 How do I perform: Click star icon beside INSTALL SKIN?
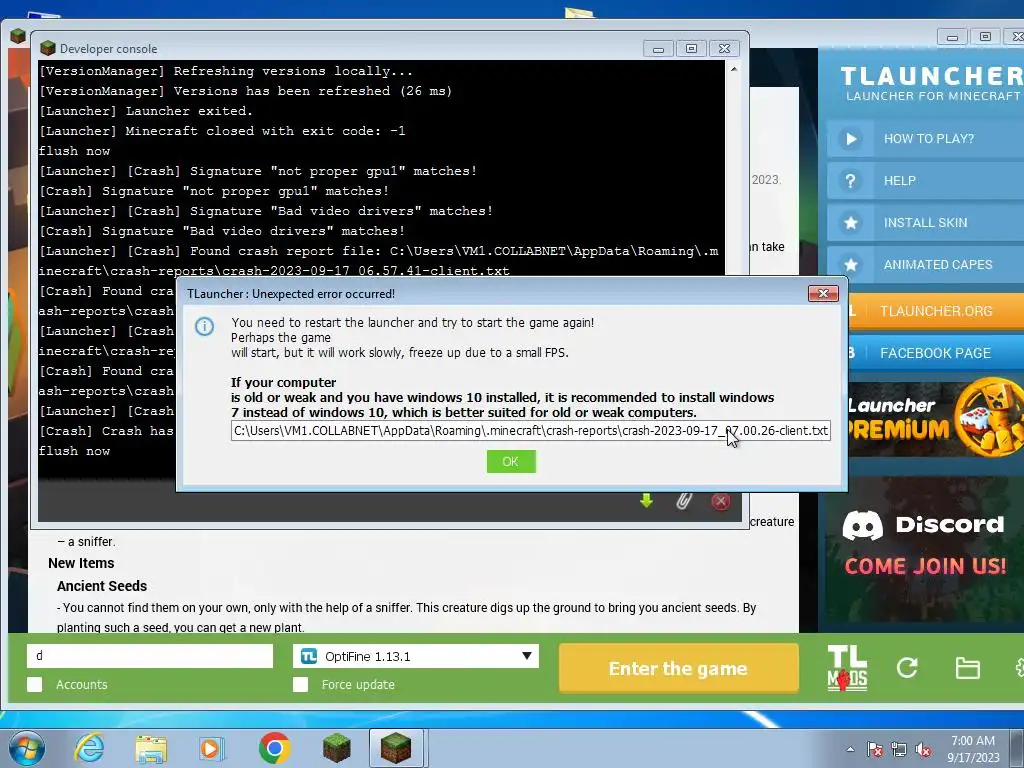point(850,223)
